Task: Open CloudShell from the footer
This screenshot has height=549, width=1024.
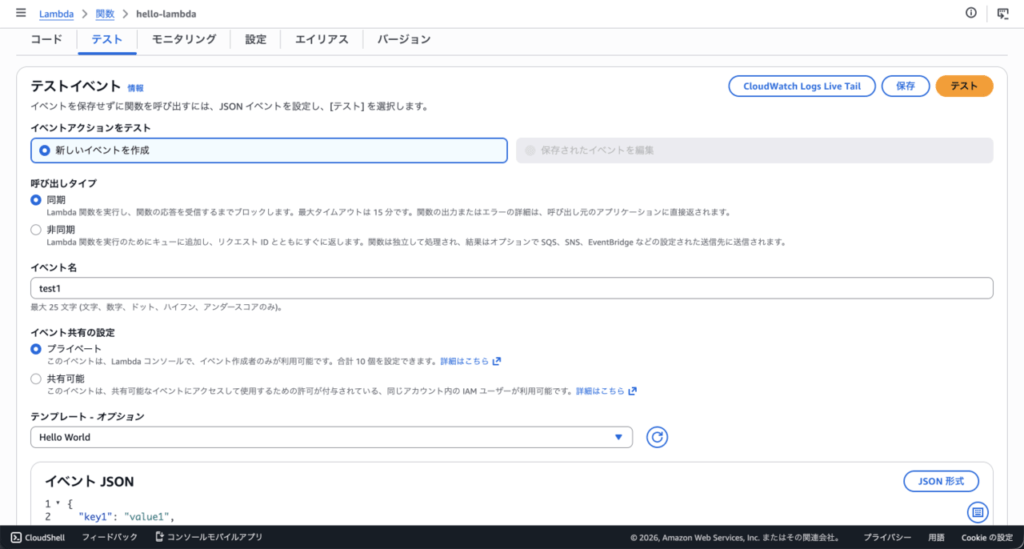Action: [x=38, y=537]
